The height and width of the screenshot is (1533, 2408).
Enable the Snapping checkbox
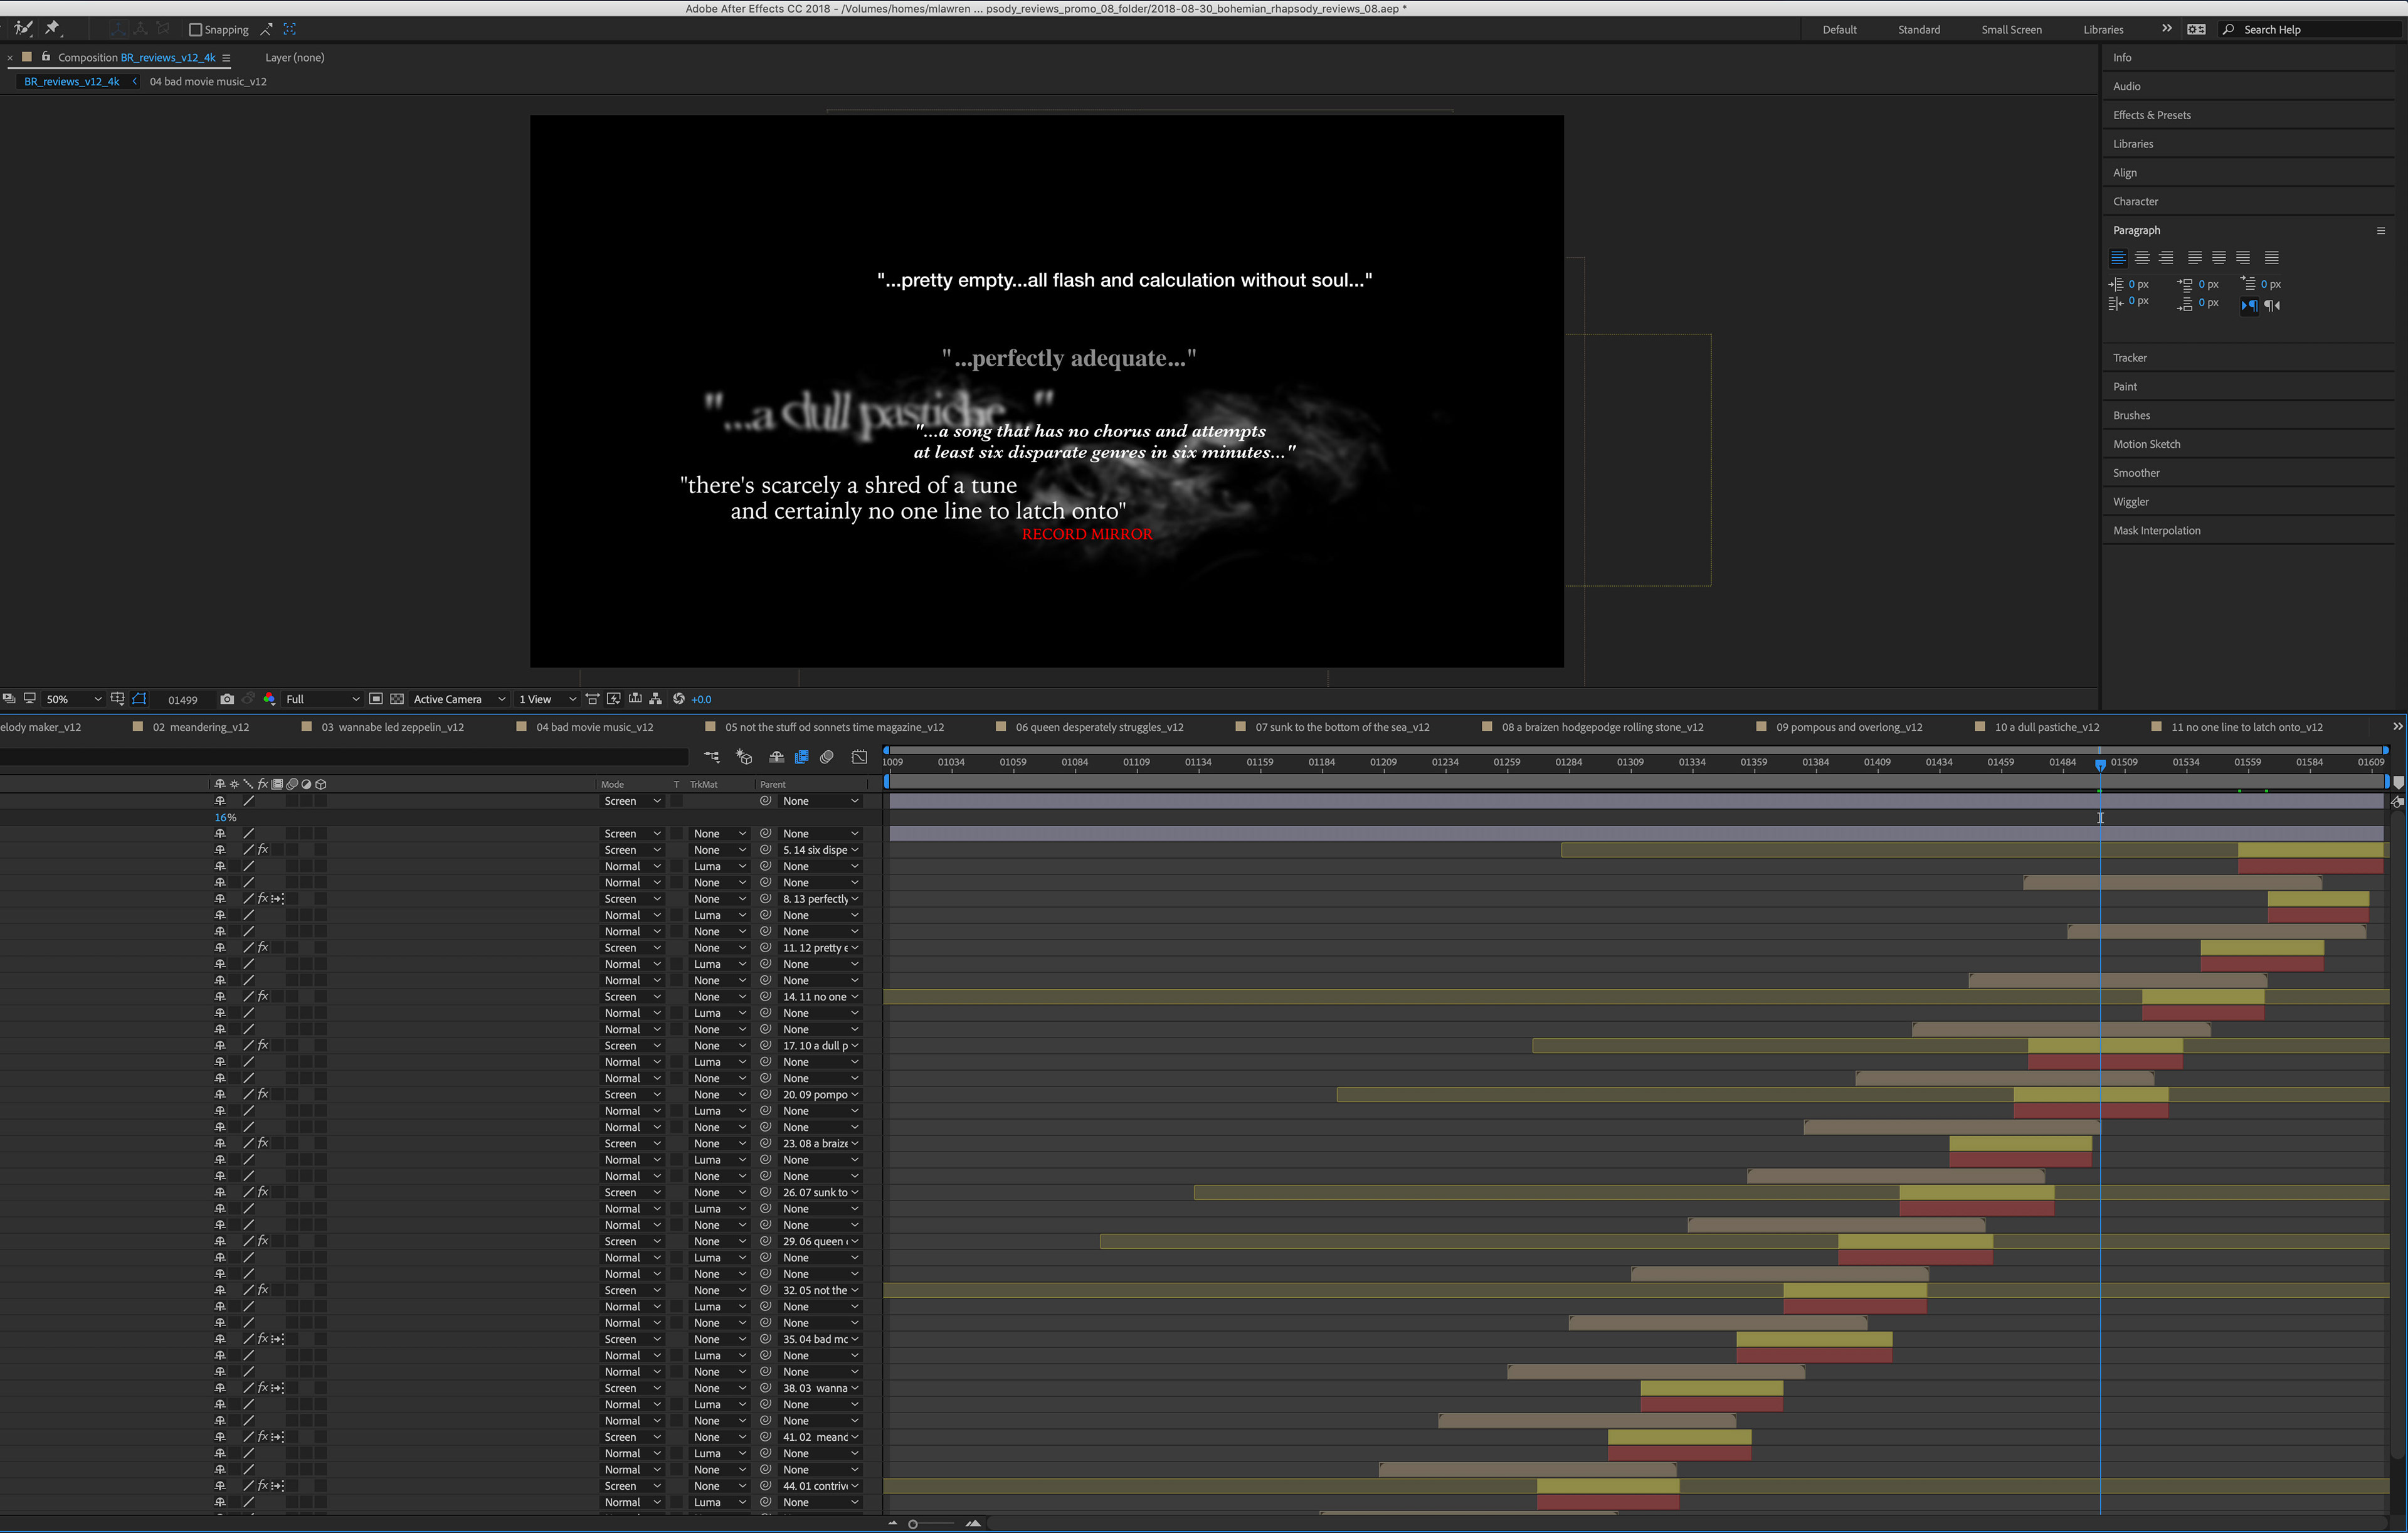pyautogui.click(x=196, y=30)
